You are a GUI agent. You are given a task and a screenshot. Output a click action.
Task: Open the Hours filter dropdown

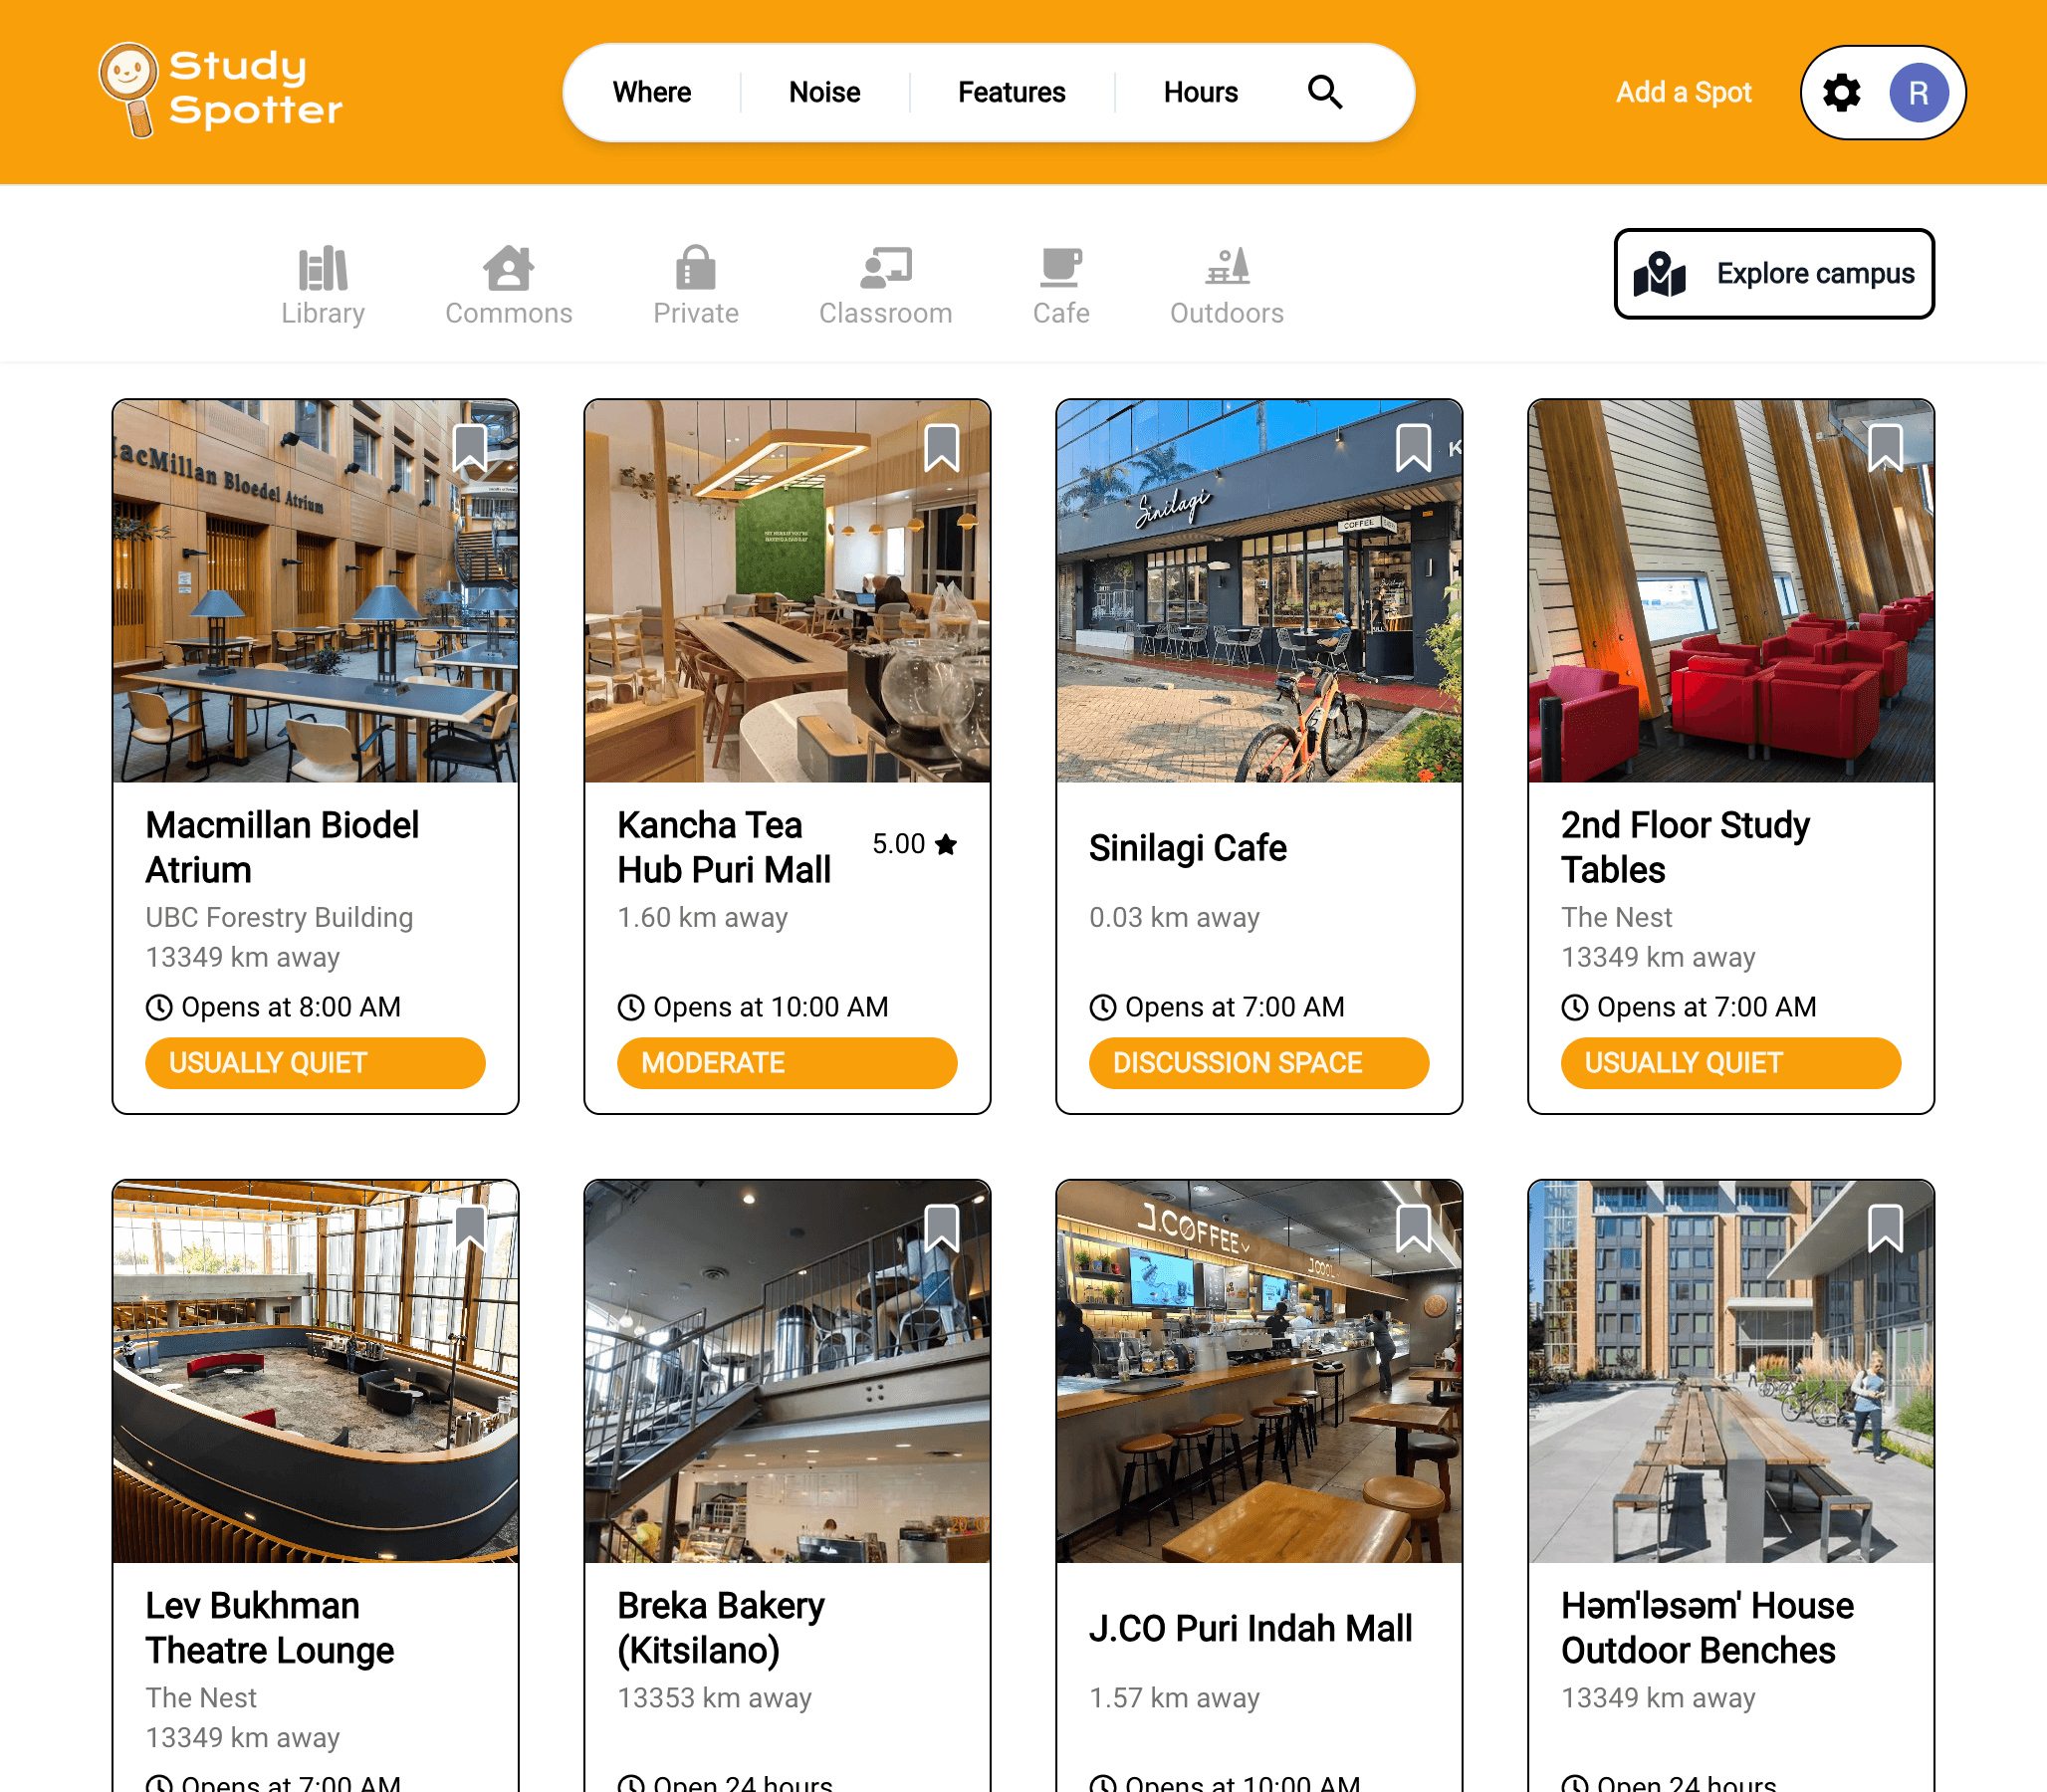pos(1201,92)
